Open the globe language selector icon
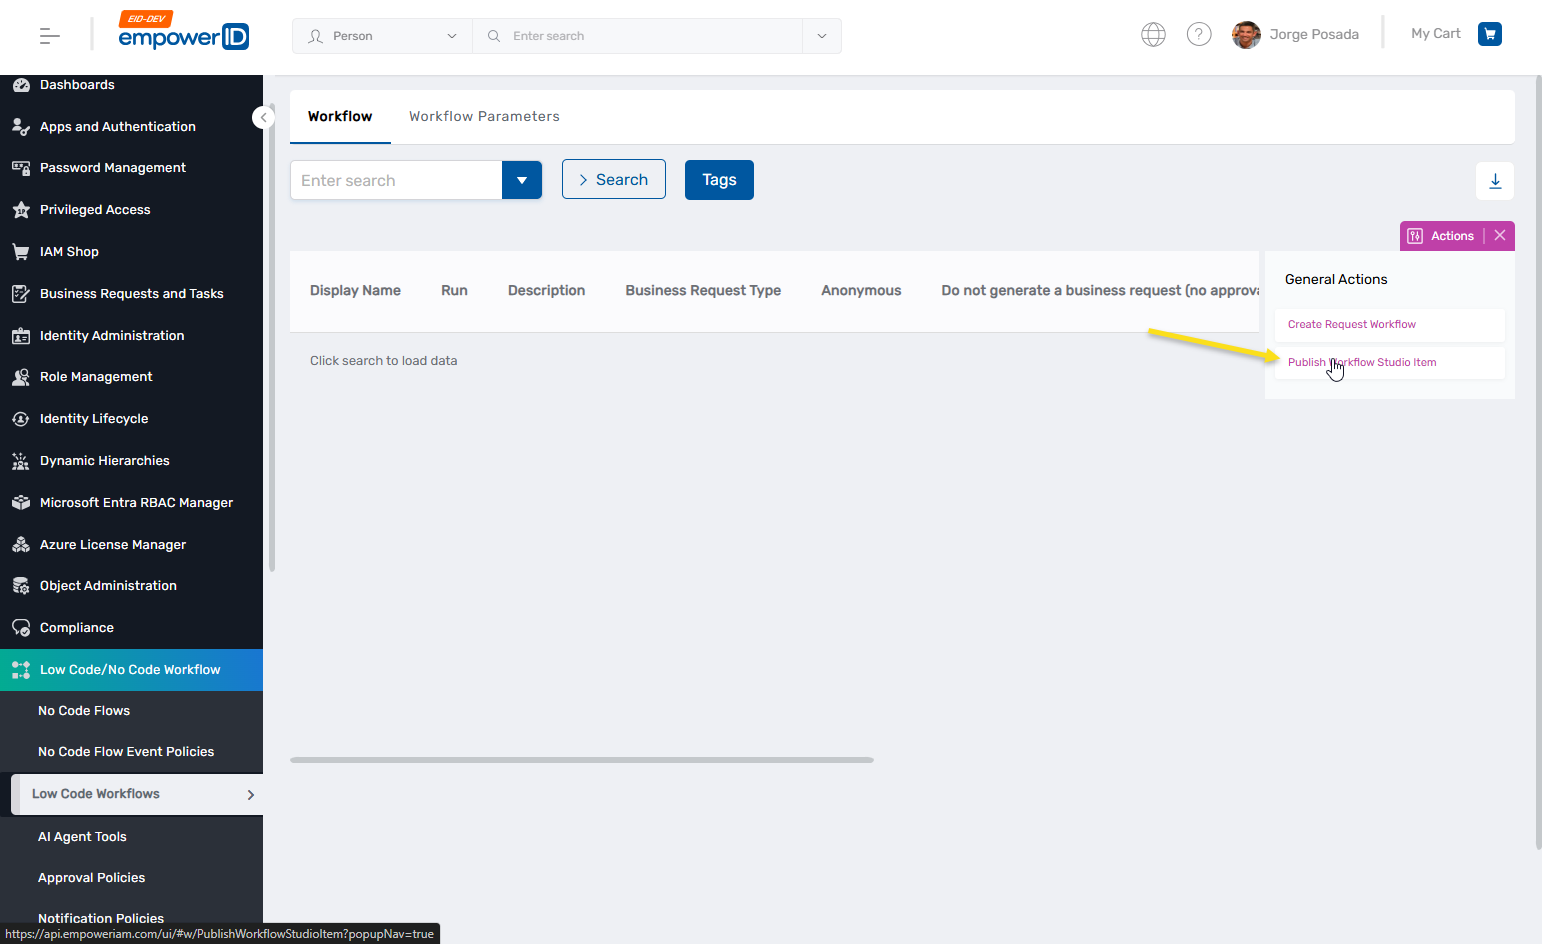The image size is (1542, 944). (1153, 33)
